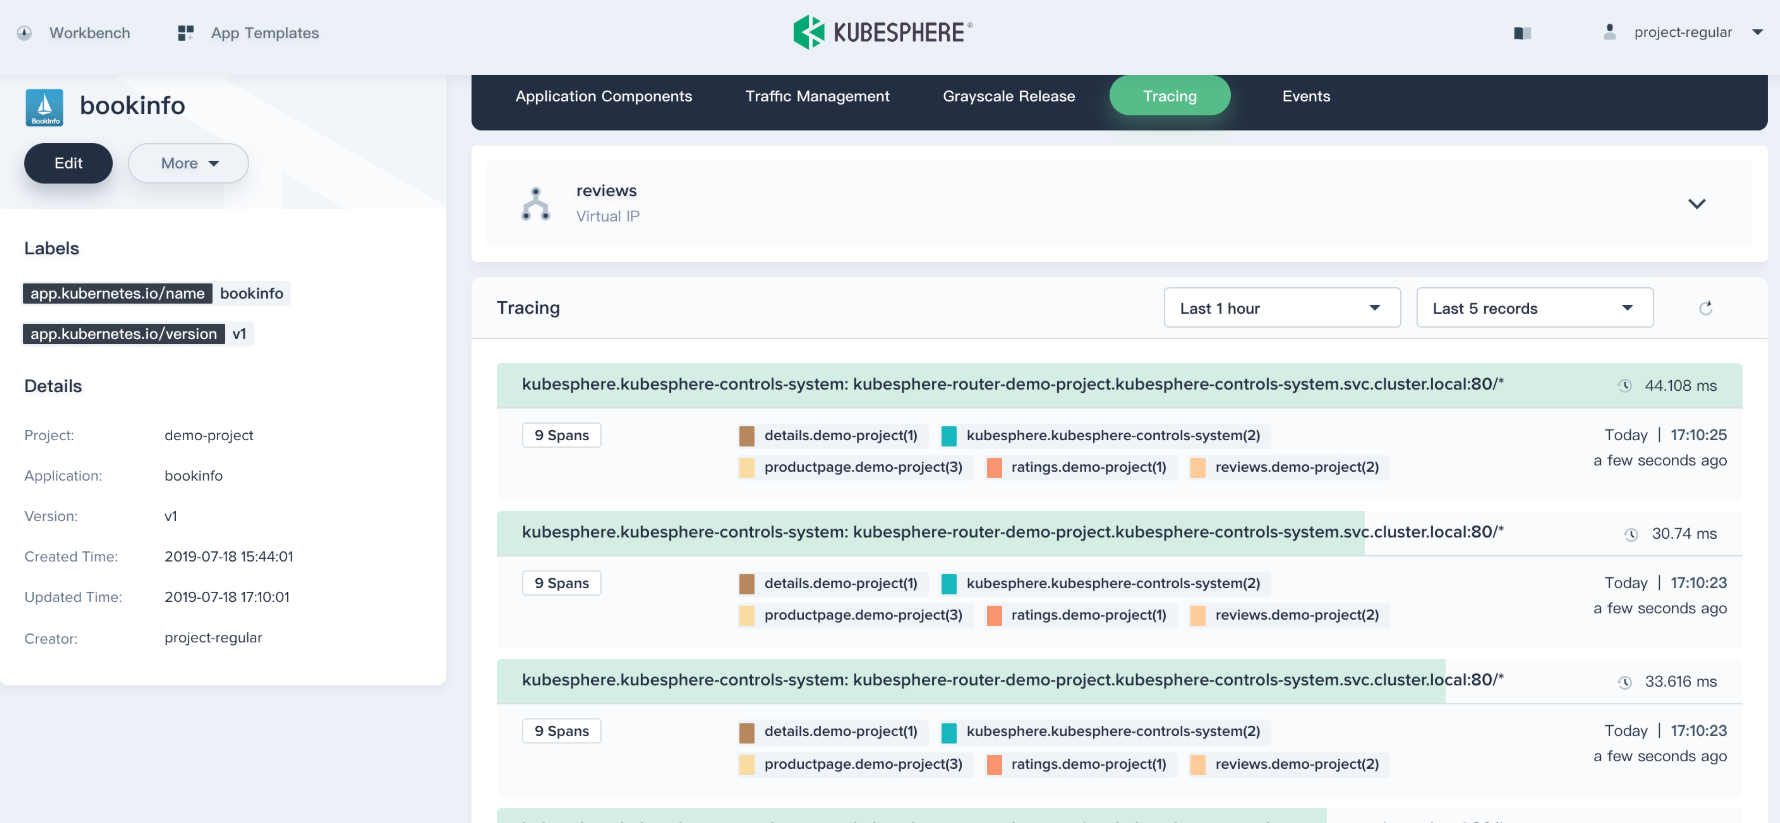The image size is (1780, 823).
Task: Click the user avatar icon
Action: point(1610,32)
